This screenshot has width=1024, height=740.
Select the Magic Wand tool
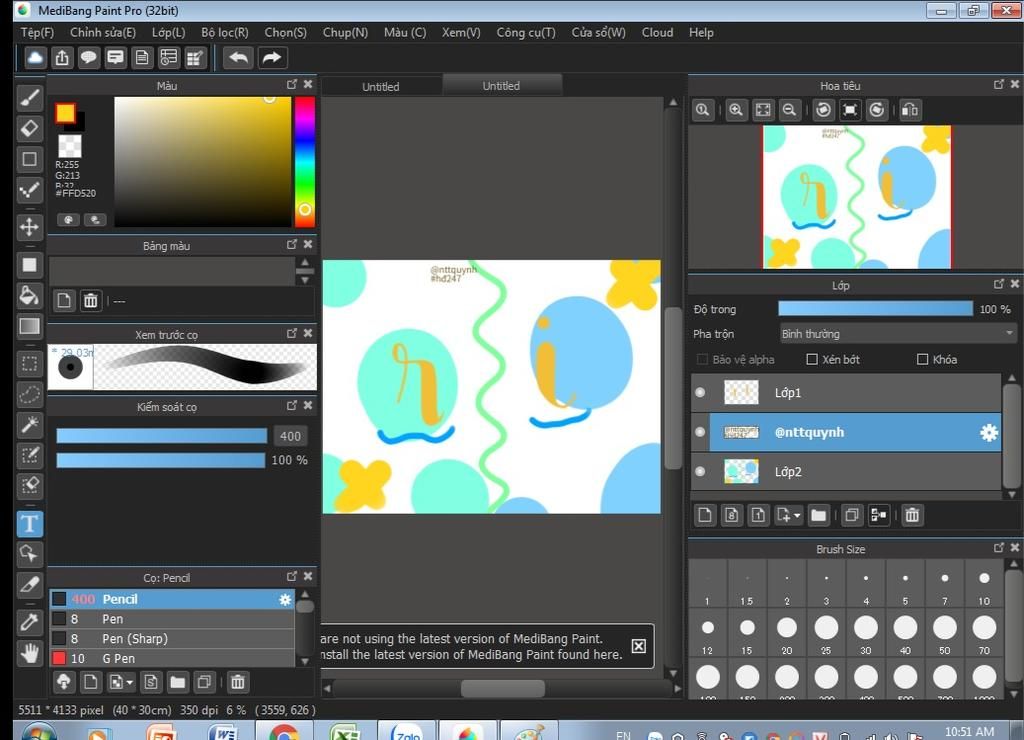coord(29,425)
